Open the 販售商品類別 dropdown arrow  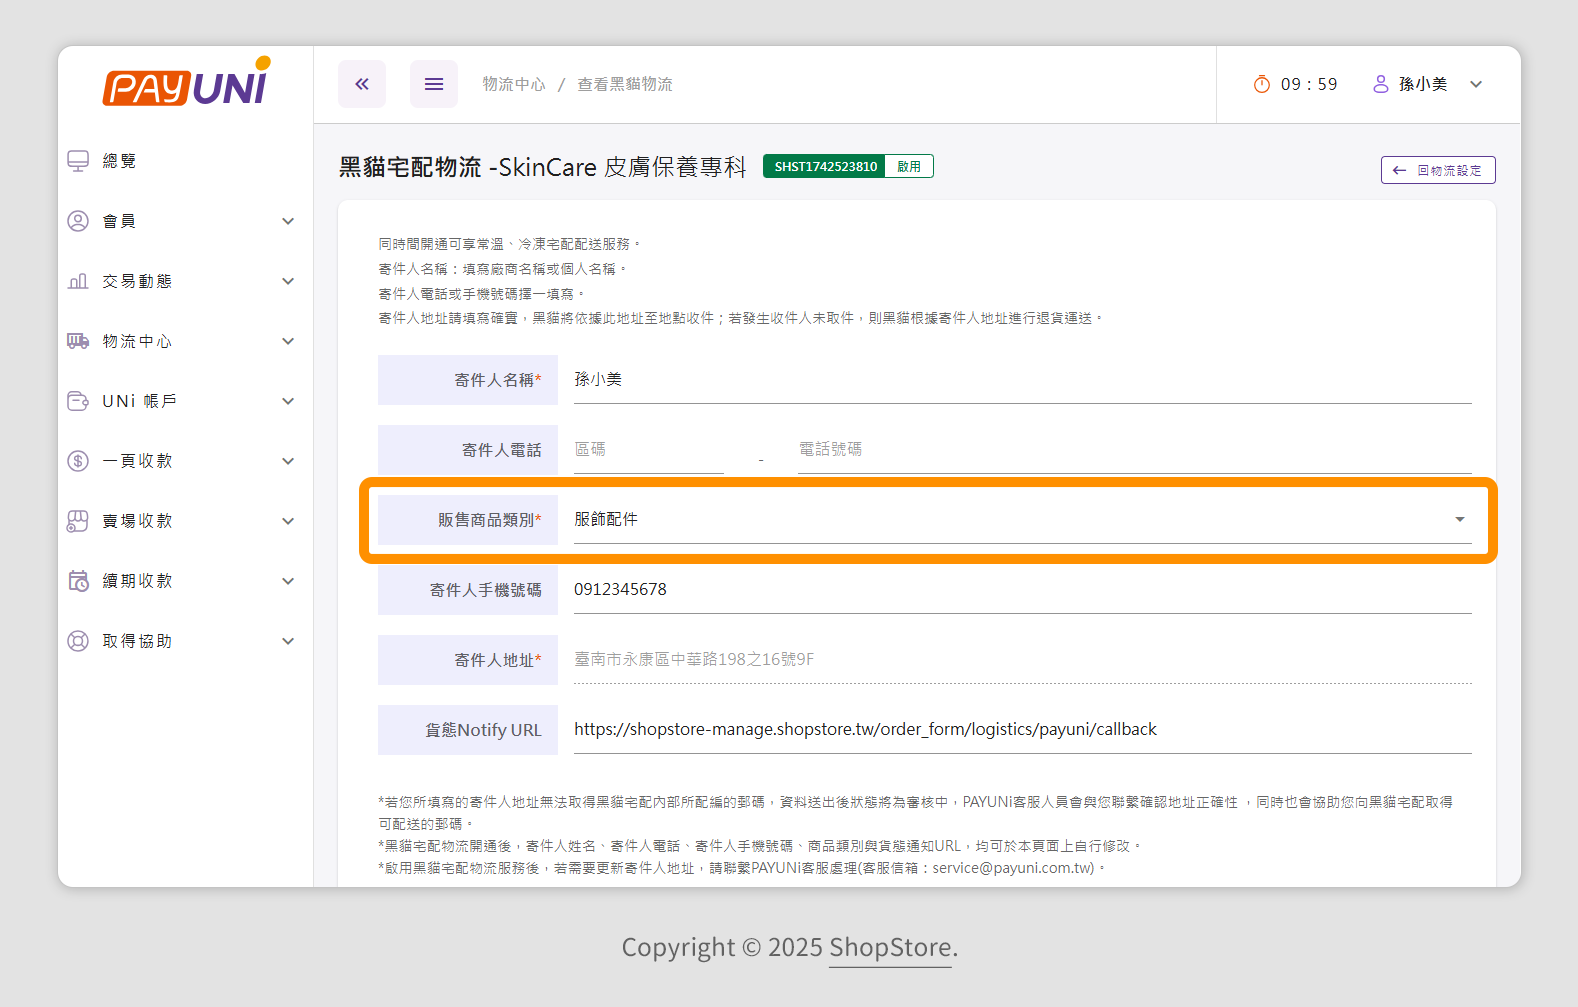pos(1460,520)
